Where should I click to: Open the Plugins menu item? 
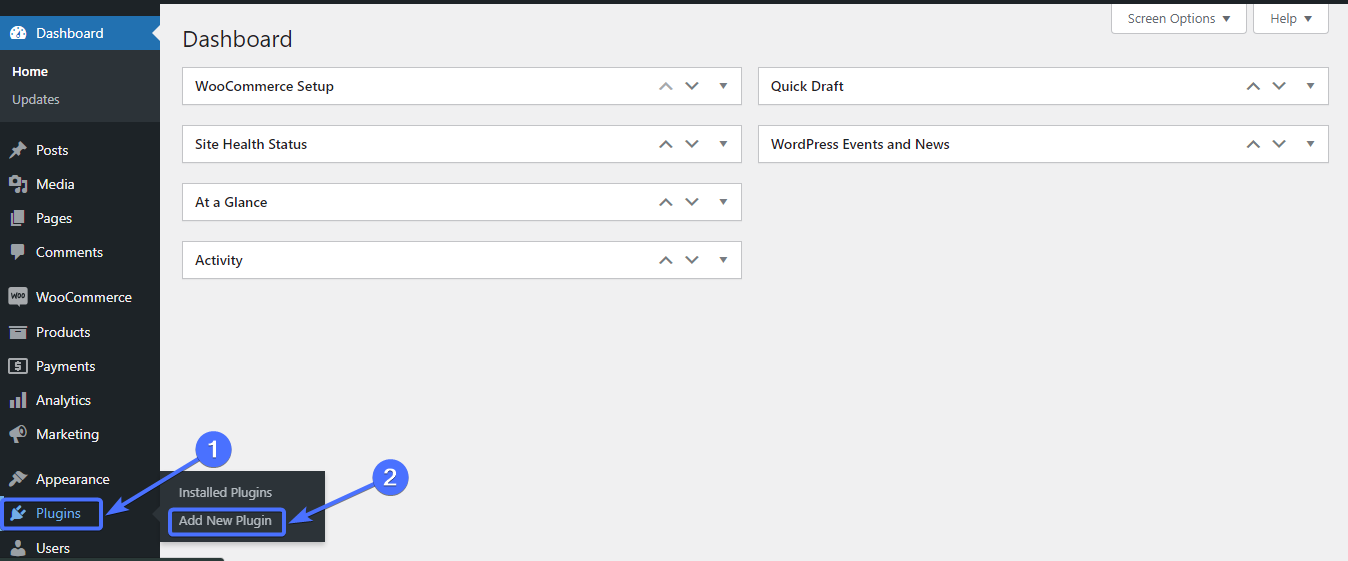(80, 514)
